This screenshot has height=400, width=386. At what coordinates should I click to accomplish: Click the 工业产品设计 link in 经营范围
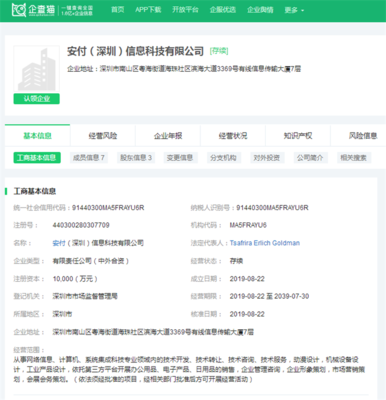pyautogui.click(x=46, y=370)
